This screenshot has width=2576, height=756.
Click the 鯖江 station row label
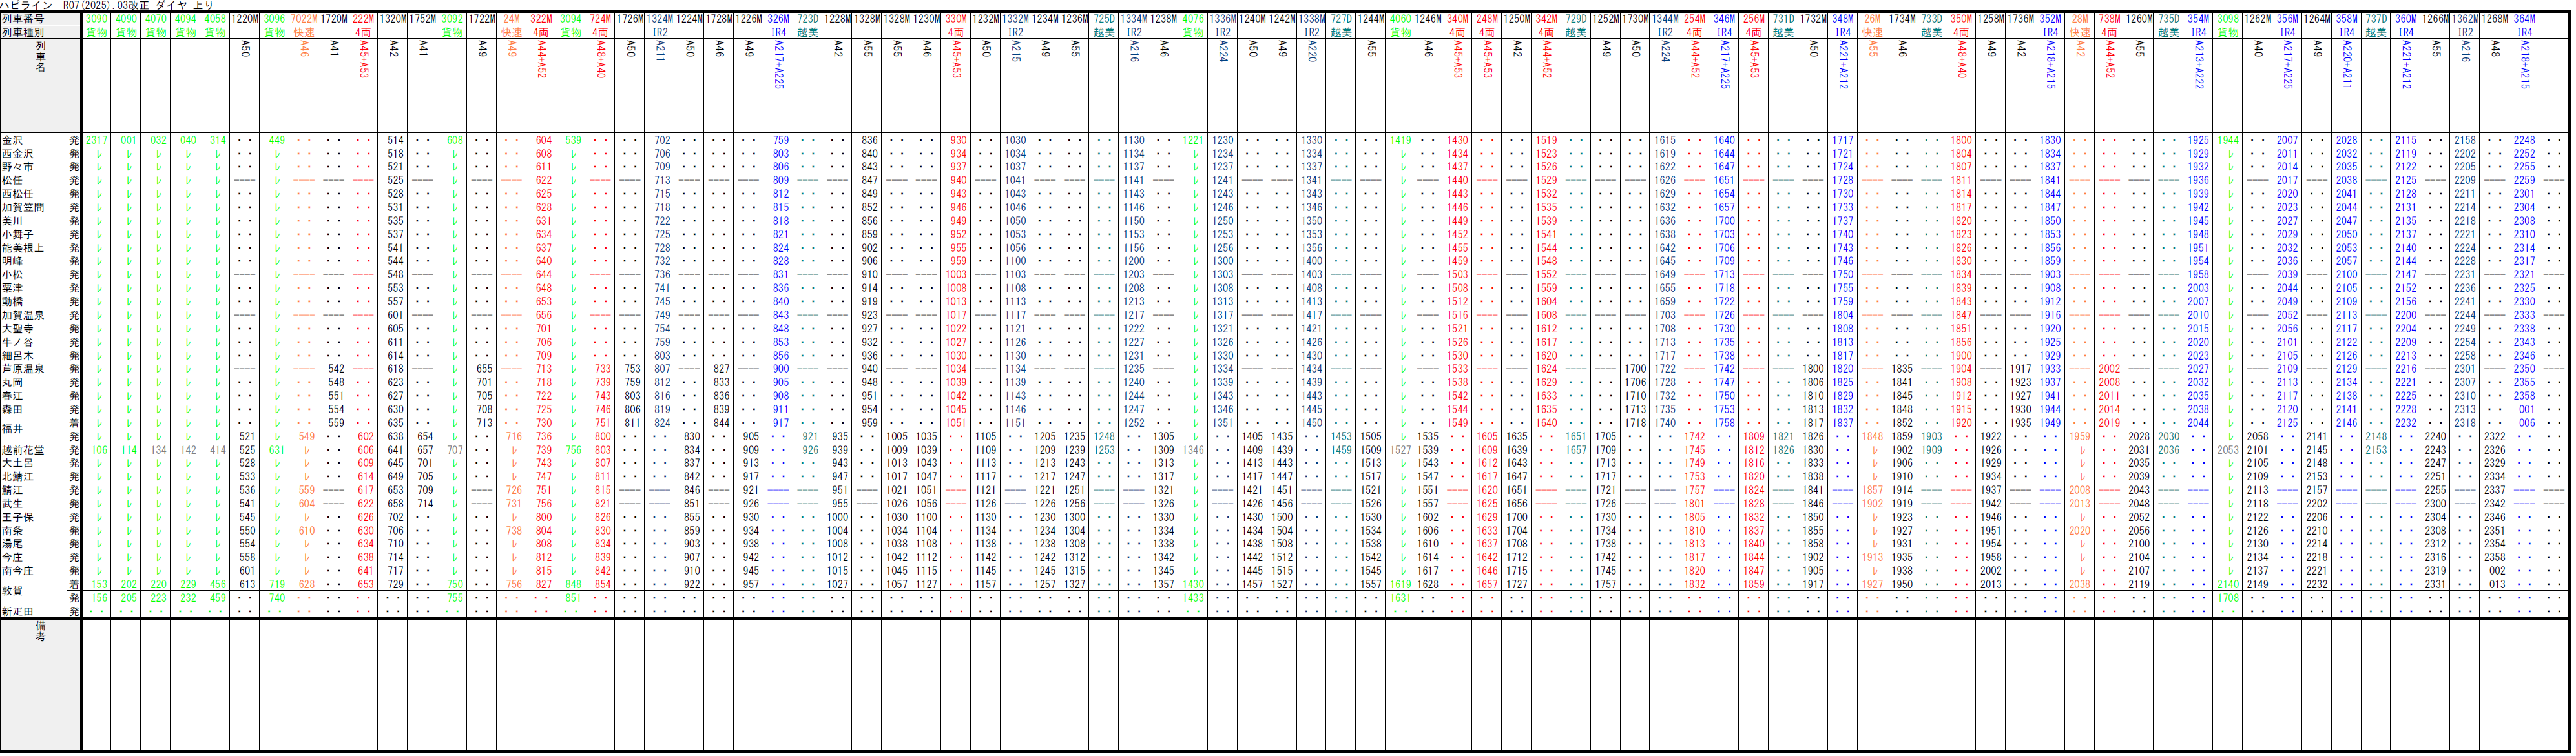[x=12, y=490]
